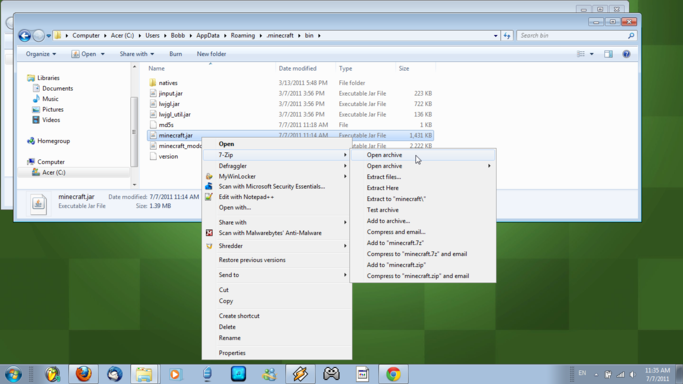Click the Search bin input field
The width and height of the screenshot is (683, 384).
pos(571,36)
